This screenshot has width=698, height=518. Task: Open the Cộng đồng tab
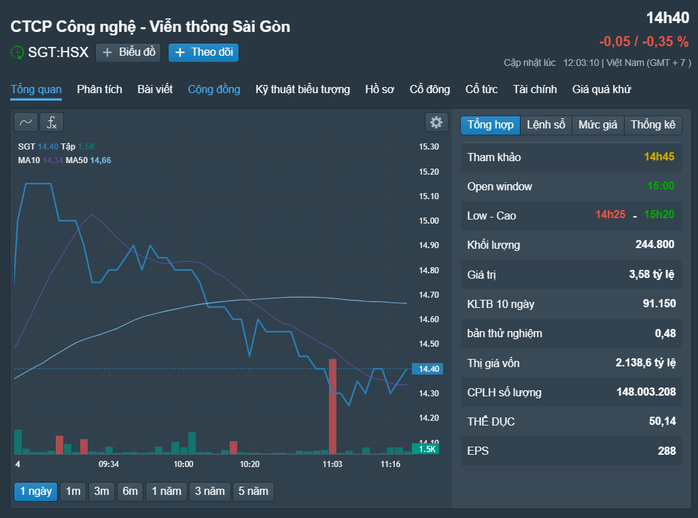(214, 89)
